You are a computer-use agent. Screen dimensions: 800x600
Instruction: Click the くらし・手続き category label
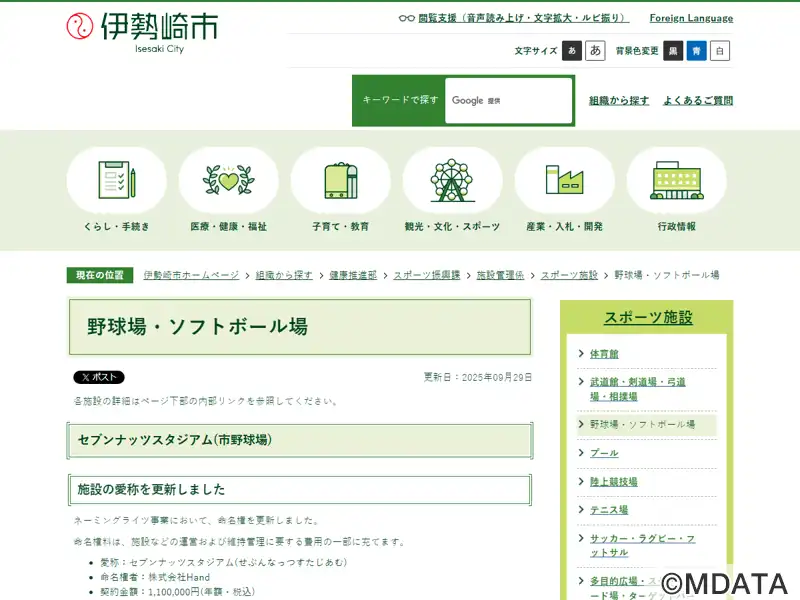(x=117, y=227)
